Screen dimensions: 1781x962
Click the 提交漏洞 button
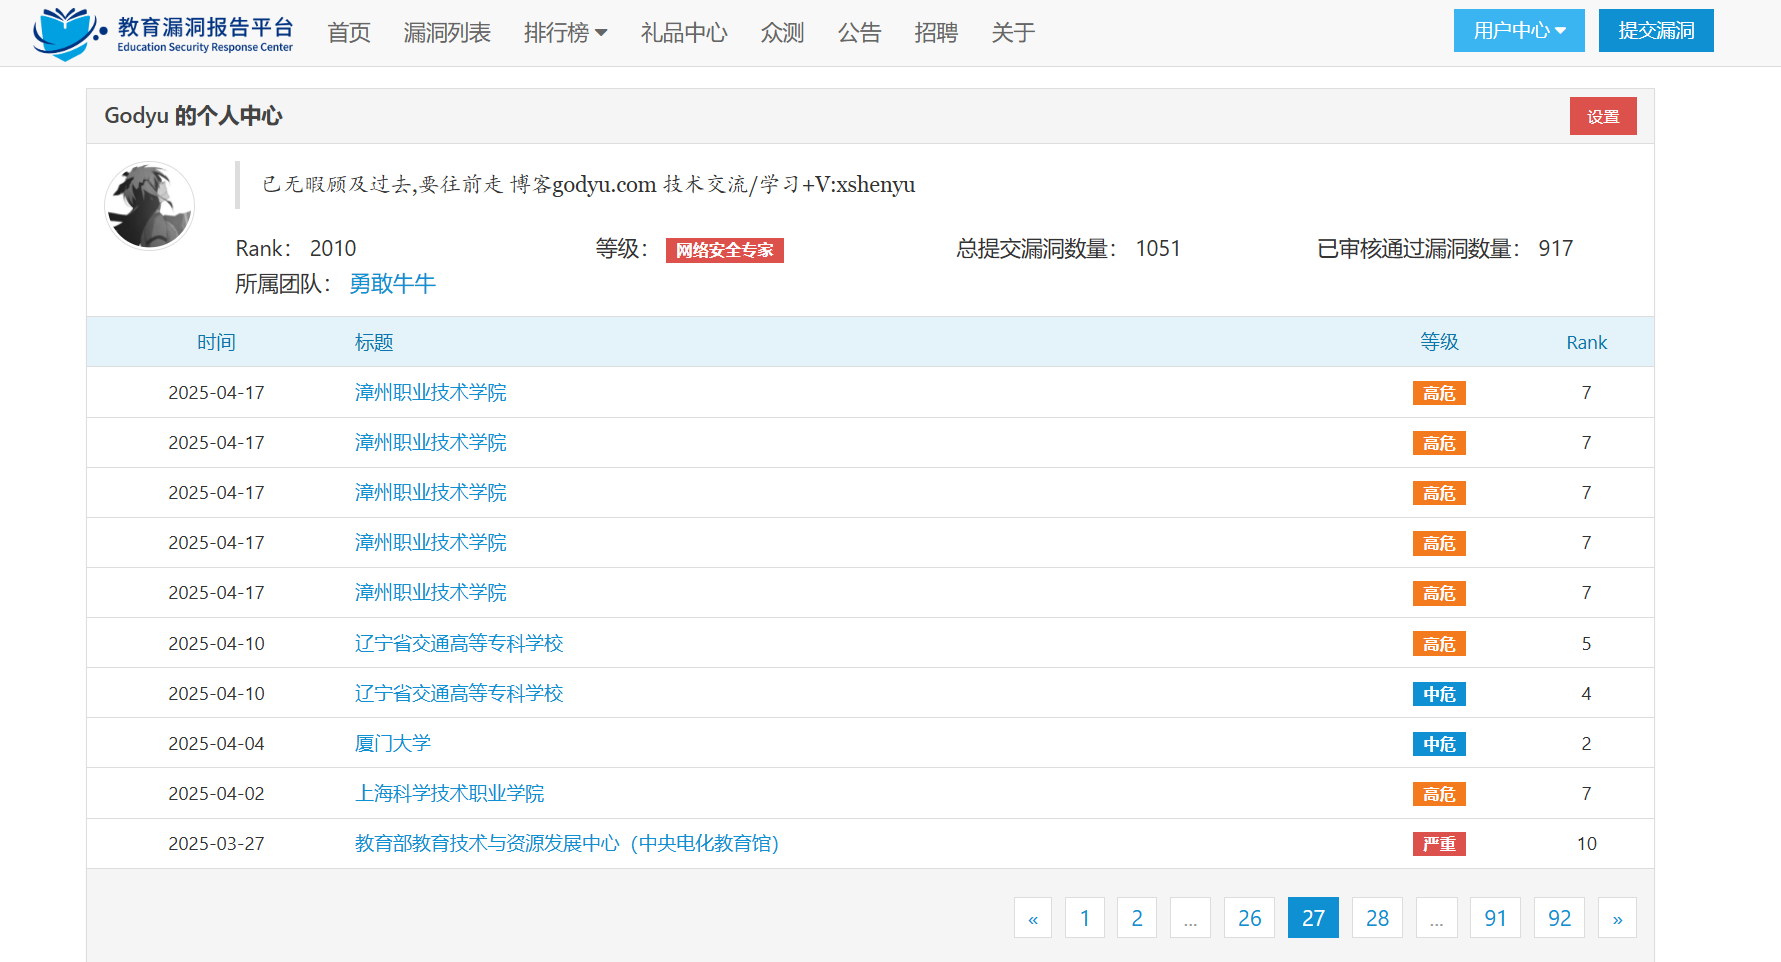point(1655,31)
